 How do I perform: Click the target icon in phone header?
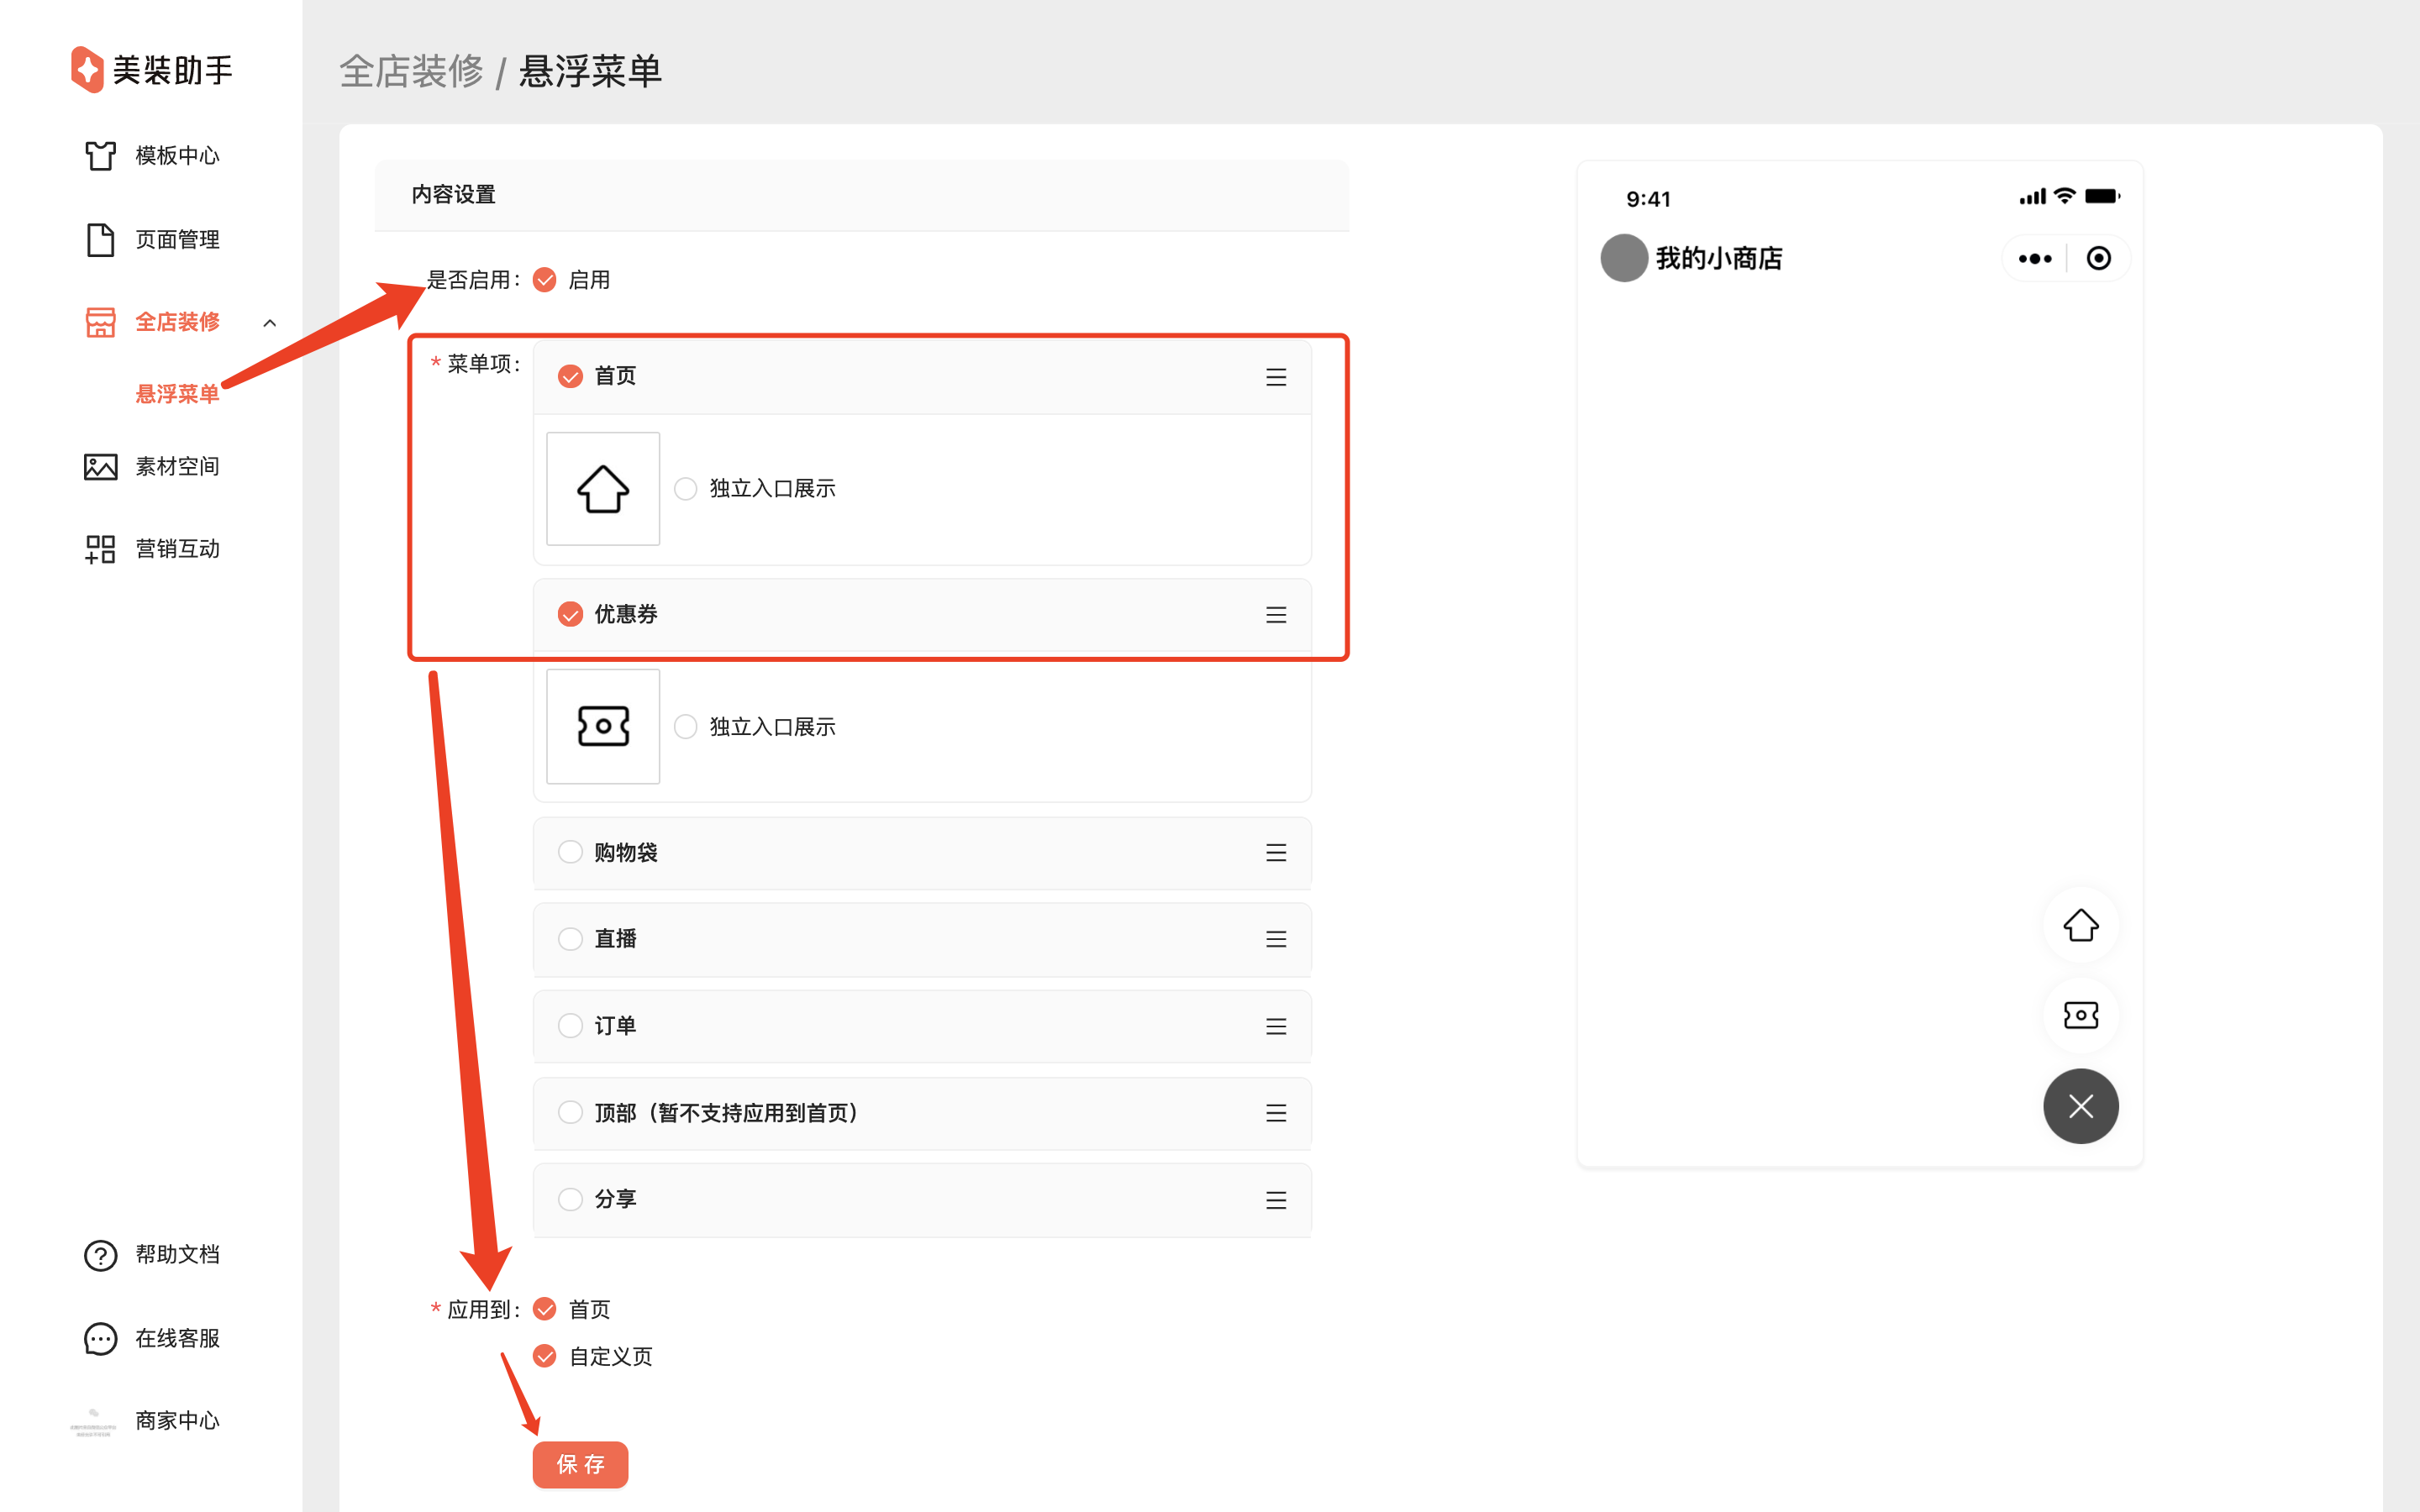2098,259
